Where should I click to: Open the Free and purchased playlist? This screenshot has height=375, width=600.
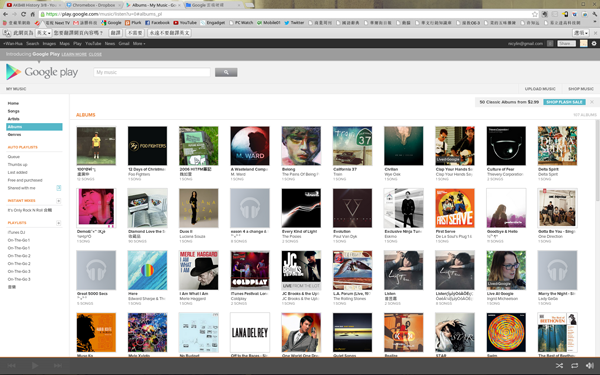(25, 180)
